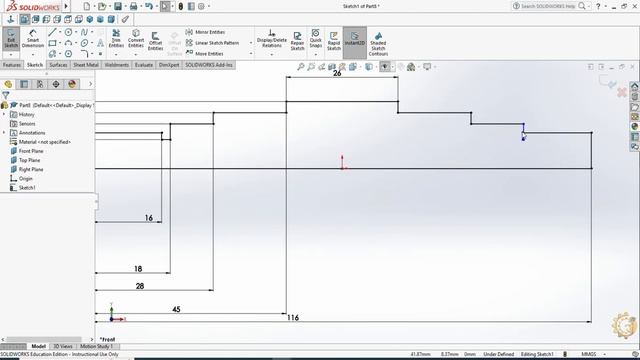640x360 pixels.
Task: Click the Exit Sketch button
Action: point(11,39)
